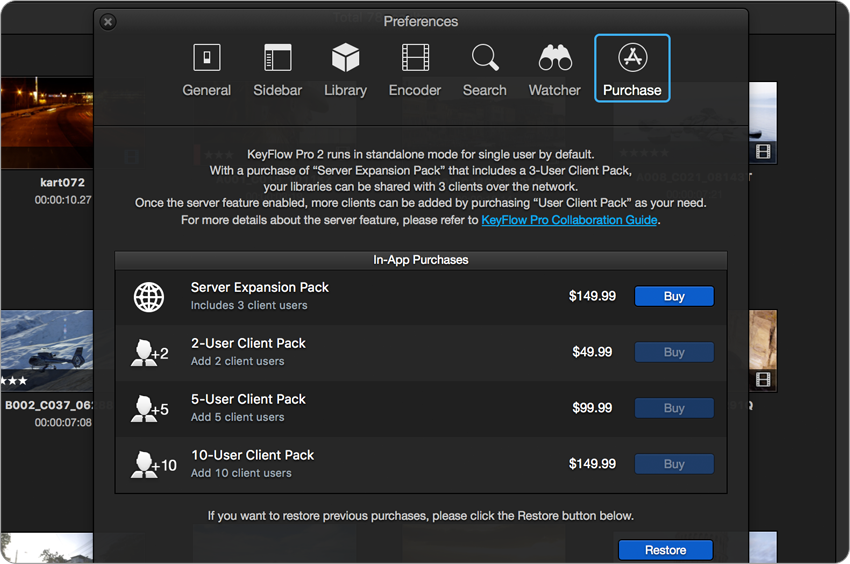Click the star rating under the helicopter clip

point(14,381)
